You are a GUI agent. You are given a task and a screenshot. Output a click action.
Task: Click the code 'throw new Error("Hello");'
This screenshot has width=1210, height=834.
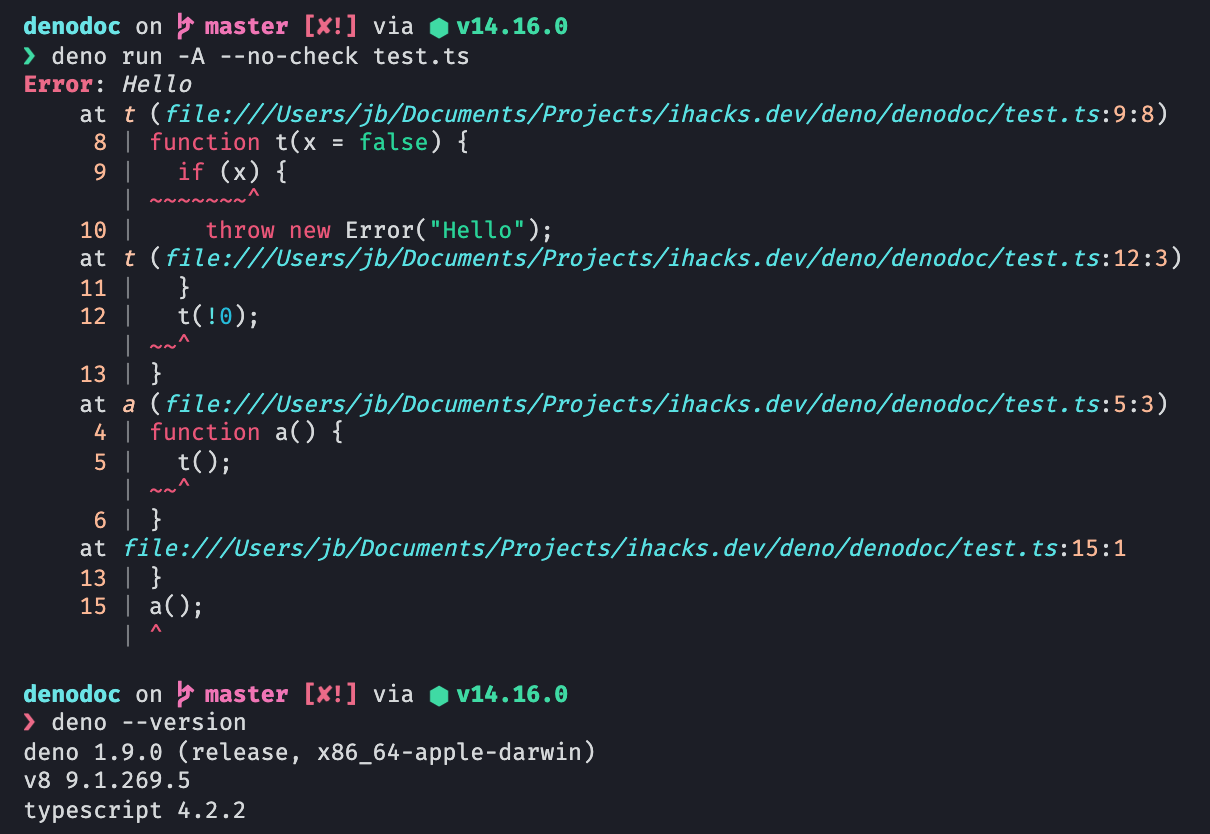tap(379, 230)
